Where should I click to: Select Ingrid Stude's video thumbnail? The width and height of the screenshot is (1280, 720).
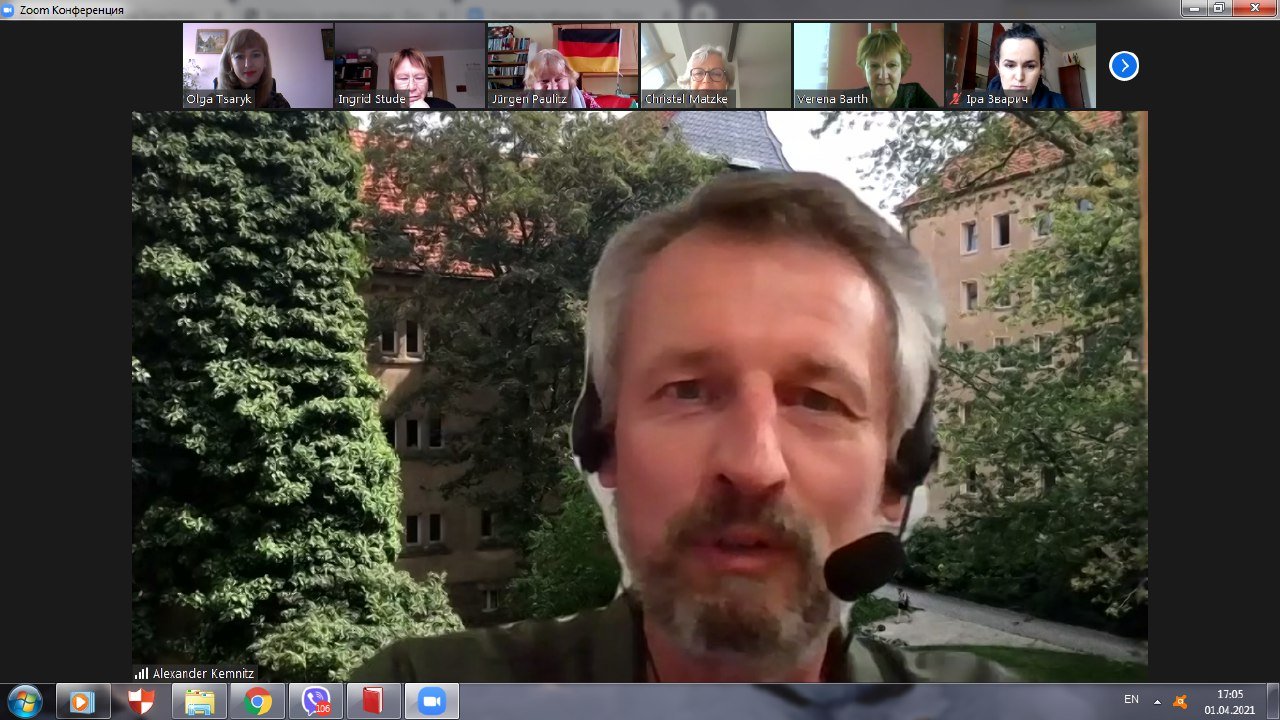(410, 66)
